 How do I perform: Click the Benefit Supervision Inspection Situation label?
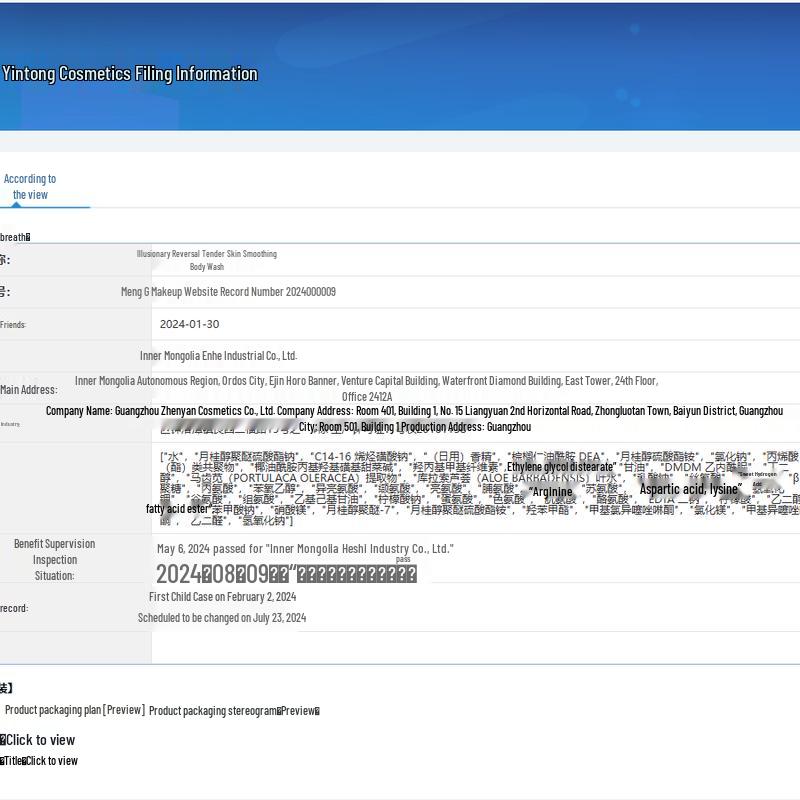pos(54,559)
